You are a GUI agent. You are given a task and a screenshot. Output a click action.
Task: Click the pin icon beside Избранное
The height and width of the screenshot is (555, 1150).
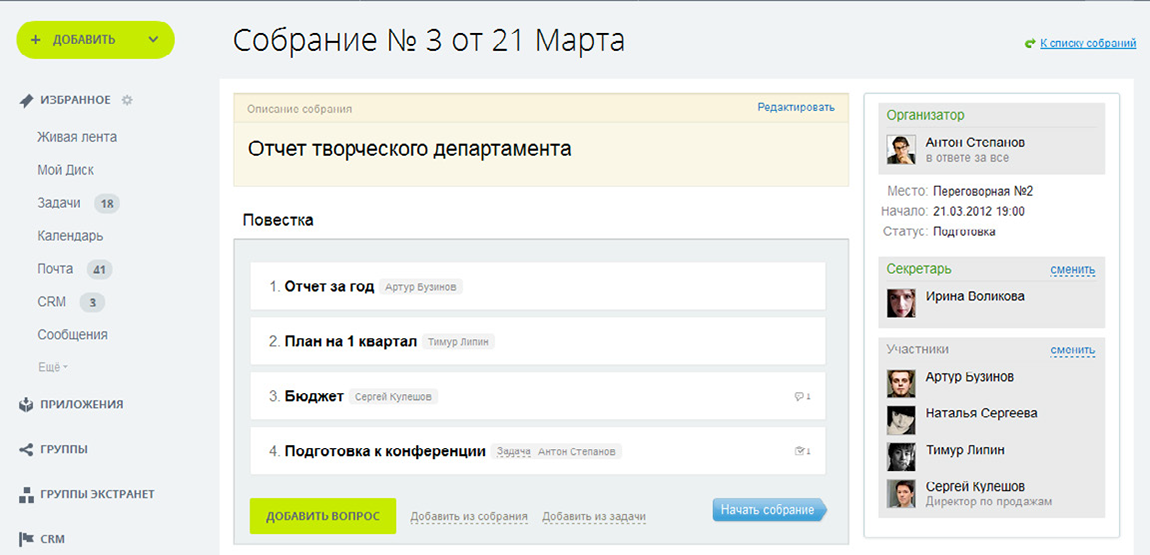(x=26, y=100)
